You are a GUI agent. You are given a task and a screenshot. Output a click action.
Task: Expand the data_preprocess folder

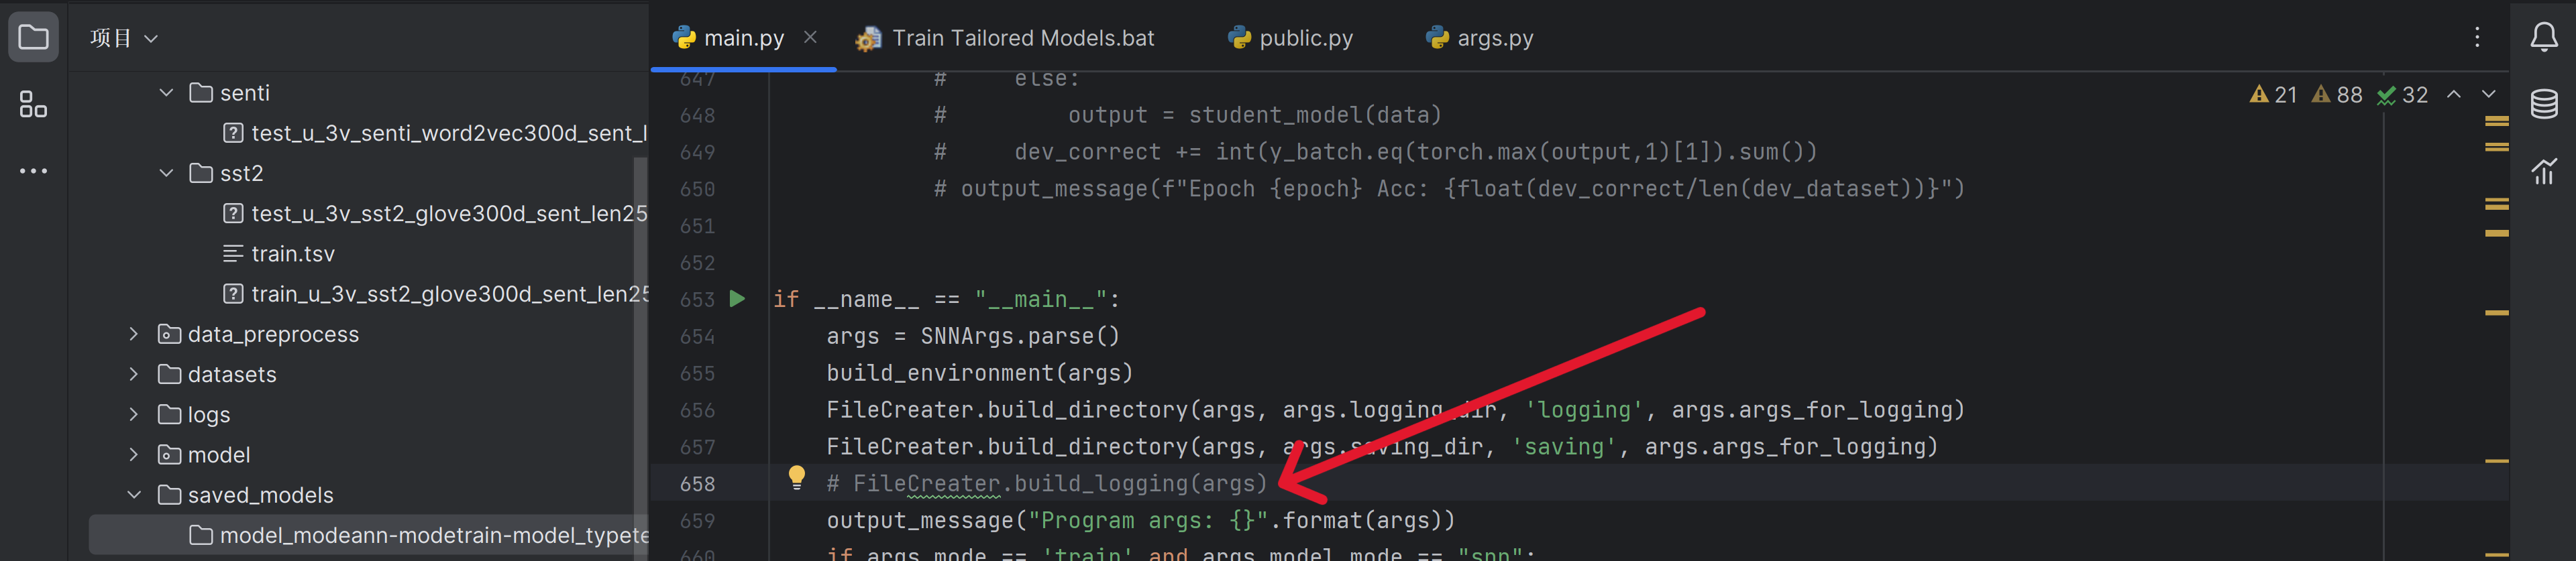[134, 334]
